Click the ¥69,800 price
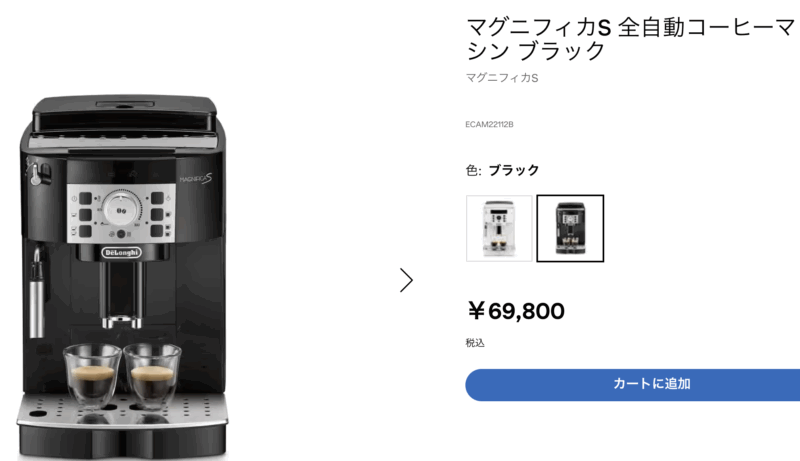The image size is (800, 461). [x=516, y=311]
